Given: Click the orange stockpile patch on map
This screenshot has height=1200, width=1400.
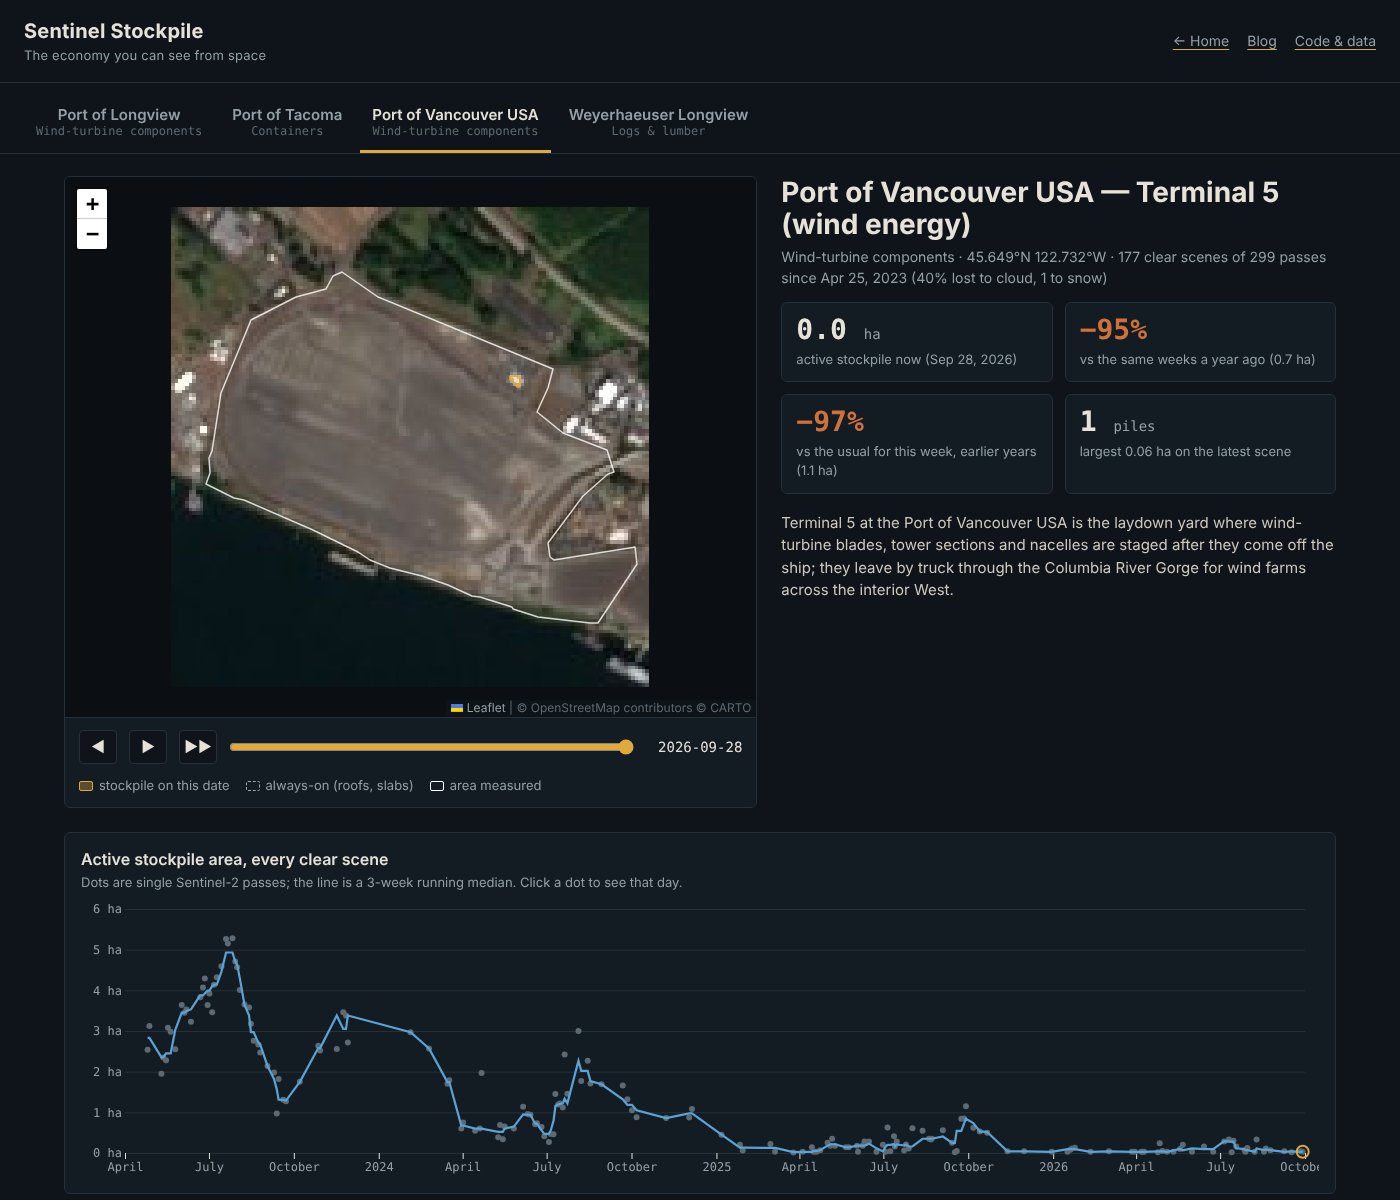Looking at the screenshot, I should (x=516, y=380).
